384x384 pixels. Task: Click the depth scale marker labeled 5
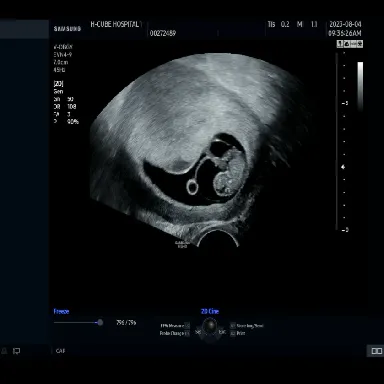pyautogui.click(x=345, y=103)
